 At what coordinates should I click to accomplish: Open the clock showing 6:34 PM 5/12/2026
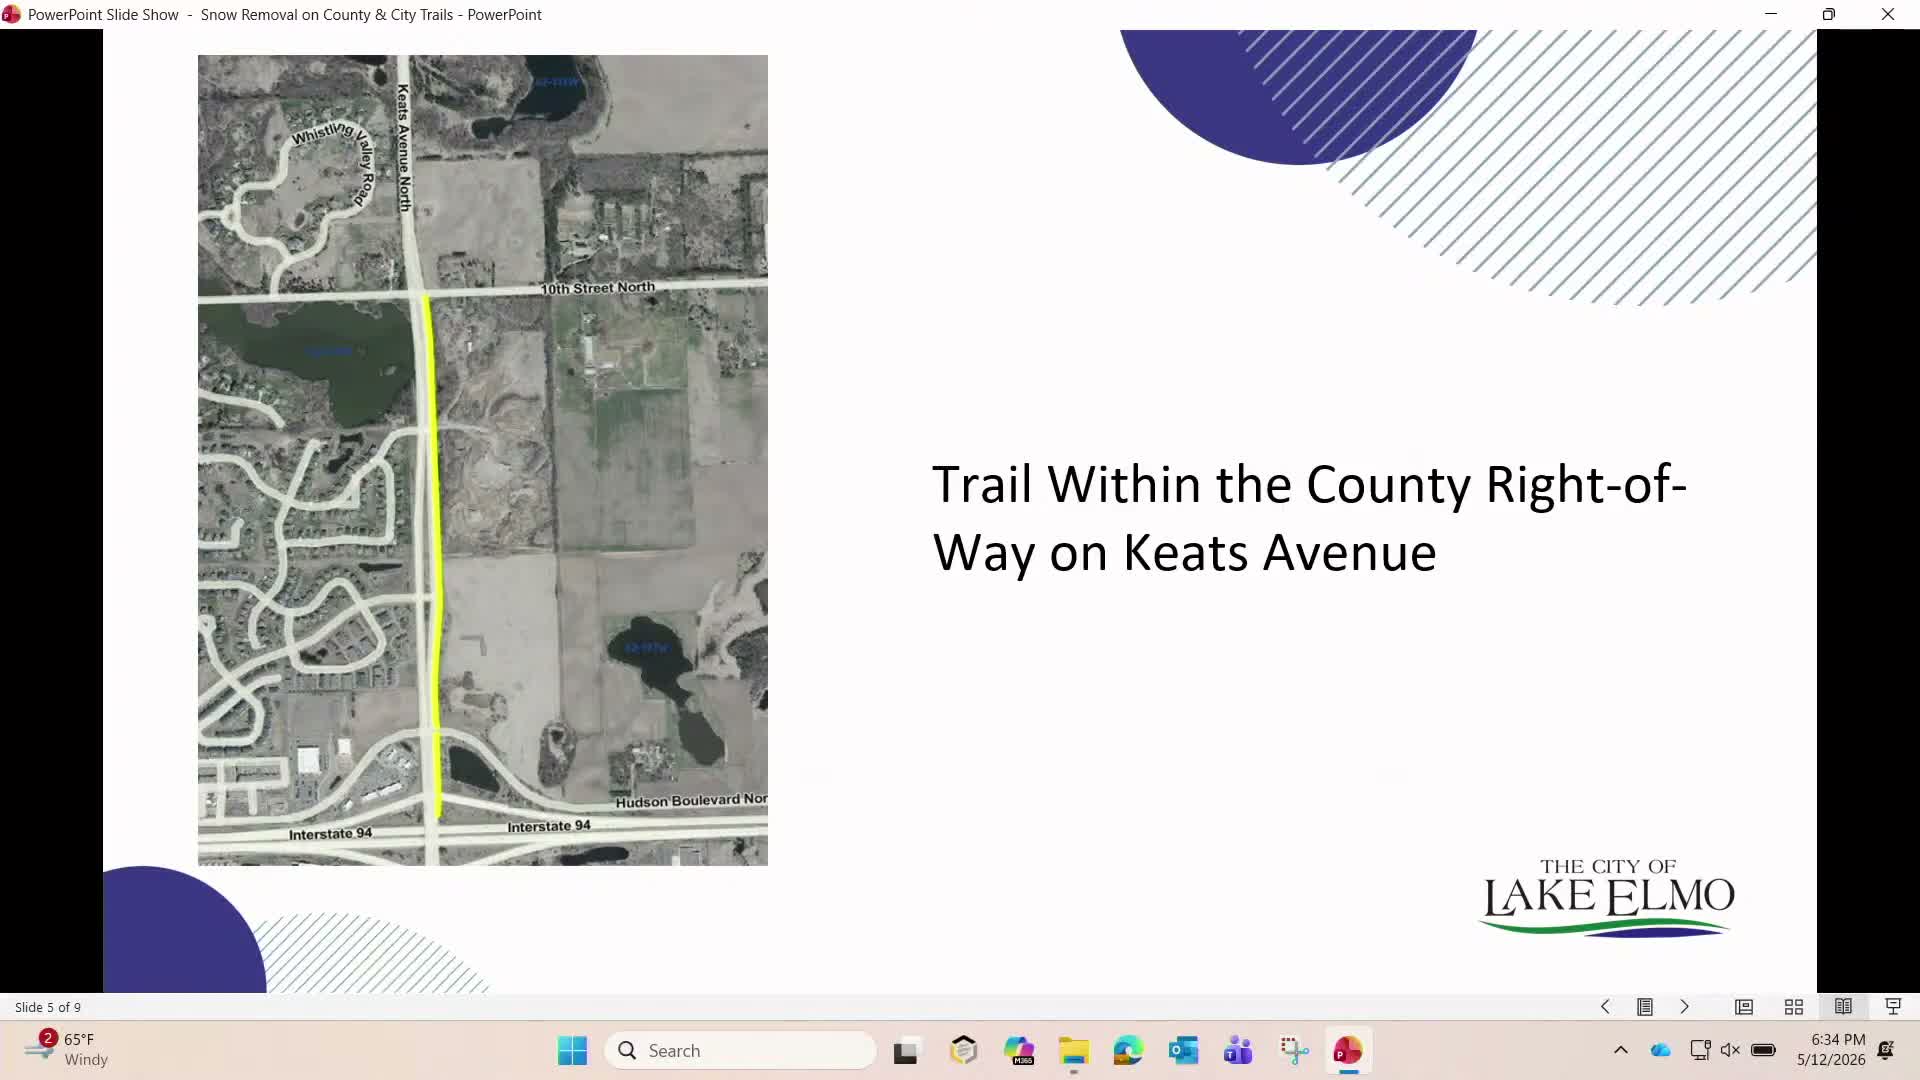[x=1831, y=1050]
